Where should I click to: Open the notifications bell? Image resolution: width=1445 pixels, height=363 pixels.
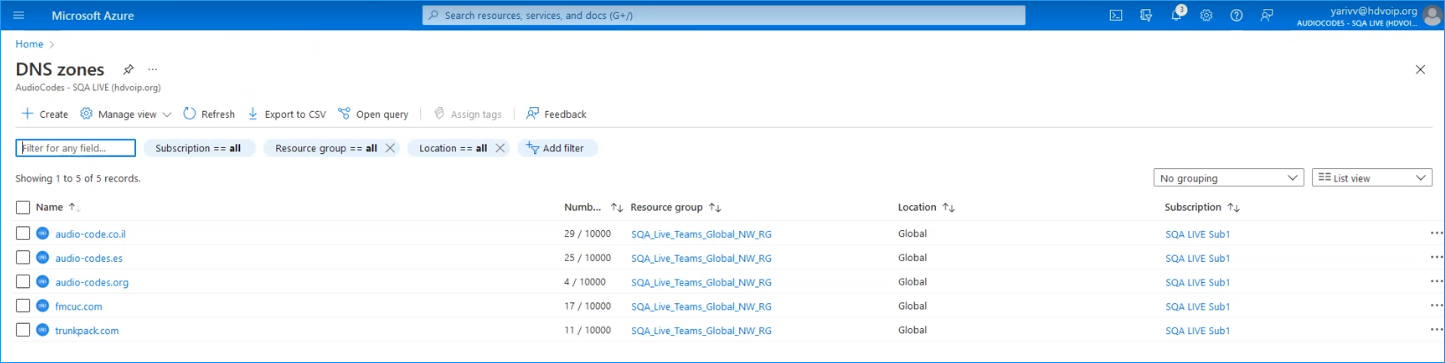click(x=1177, y=15)
